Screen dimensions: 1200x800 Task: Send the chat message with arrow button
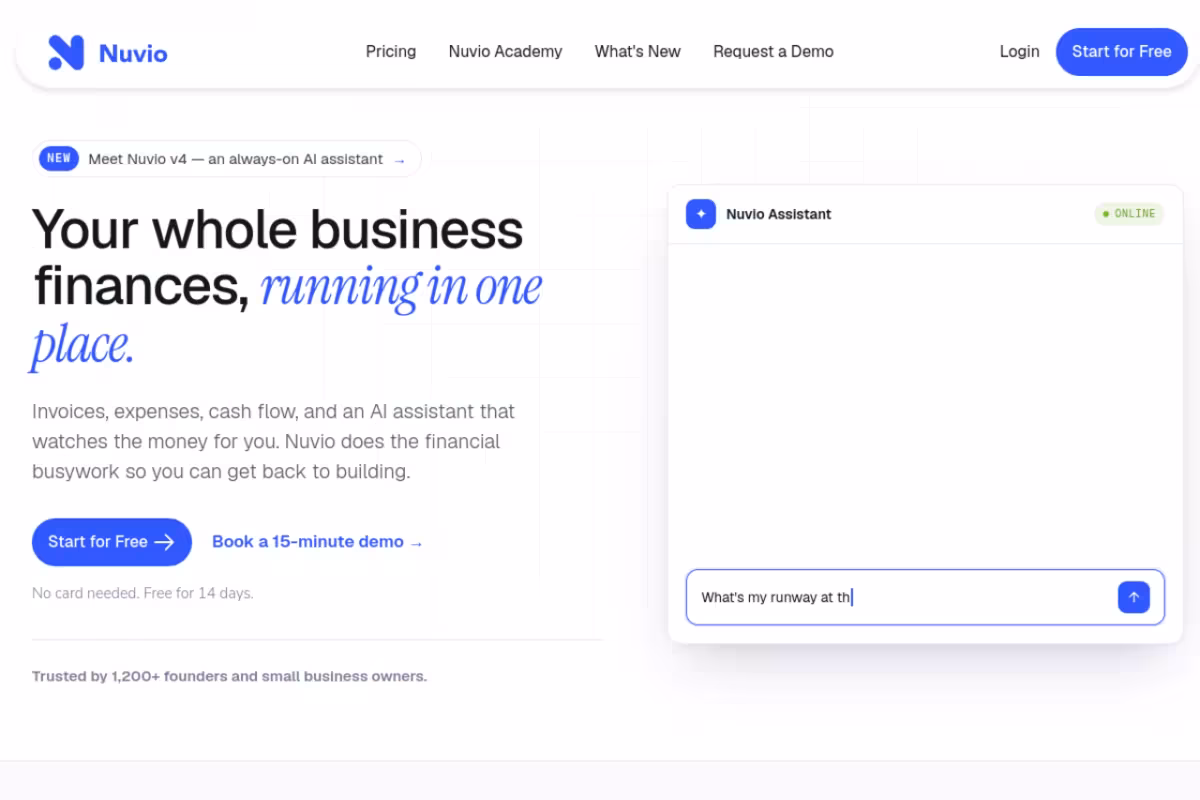click(x=1133, y=597)
